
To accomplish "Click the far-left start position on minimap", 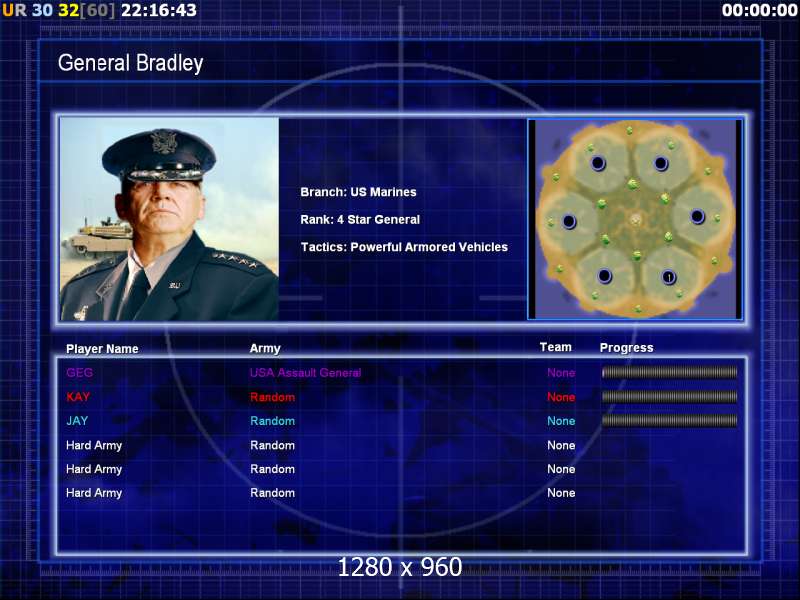I will pos(569,221).
